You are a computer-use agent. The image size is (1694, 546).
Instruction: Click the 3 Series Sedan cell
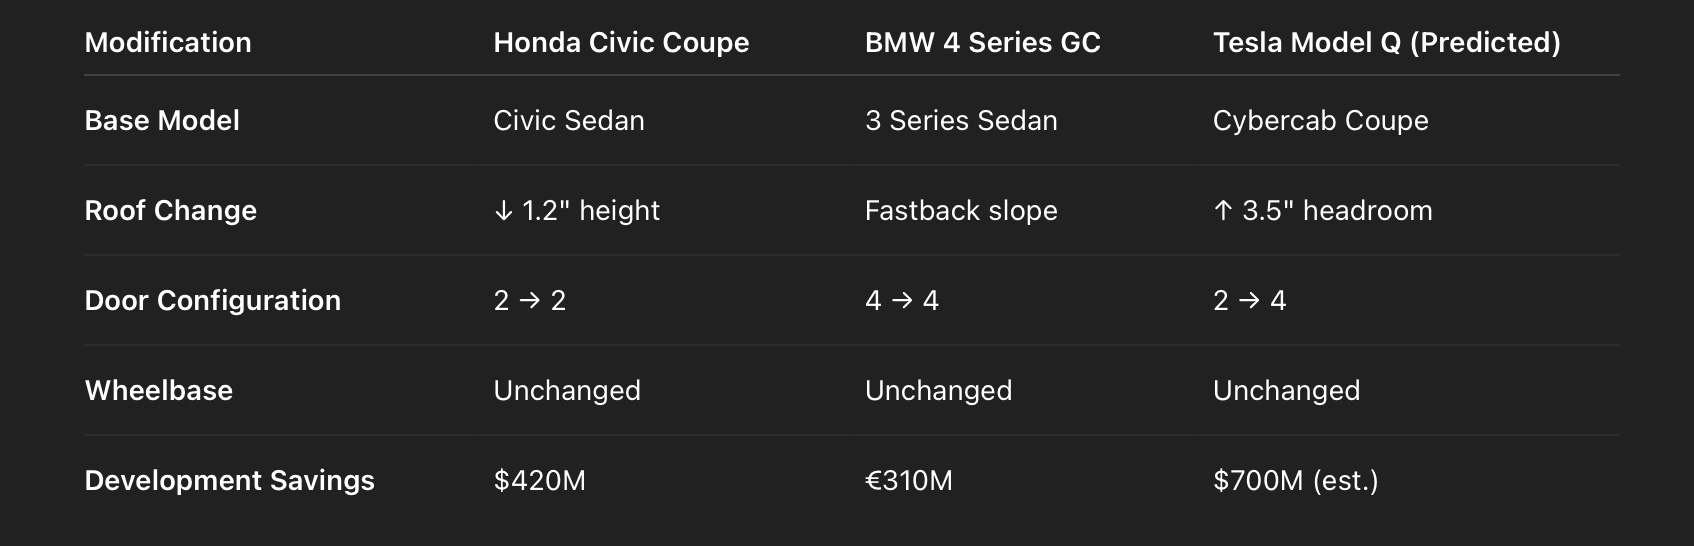pyautogui.click(x=961, y=120)
